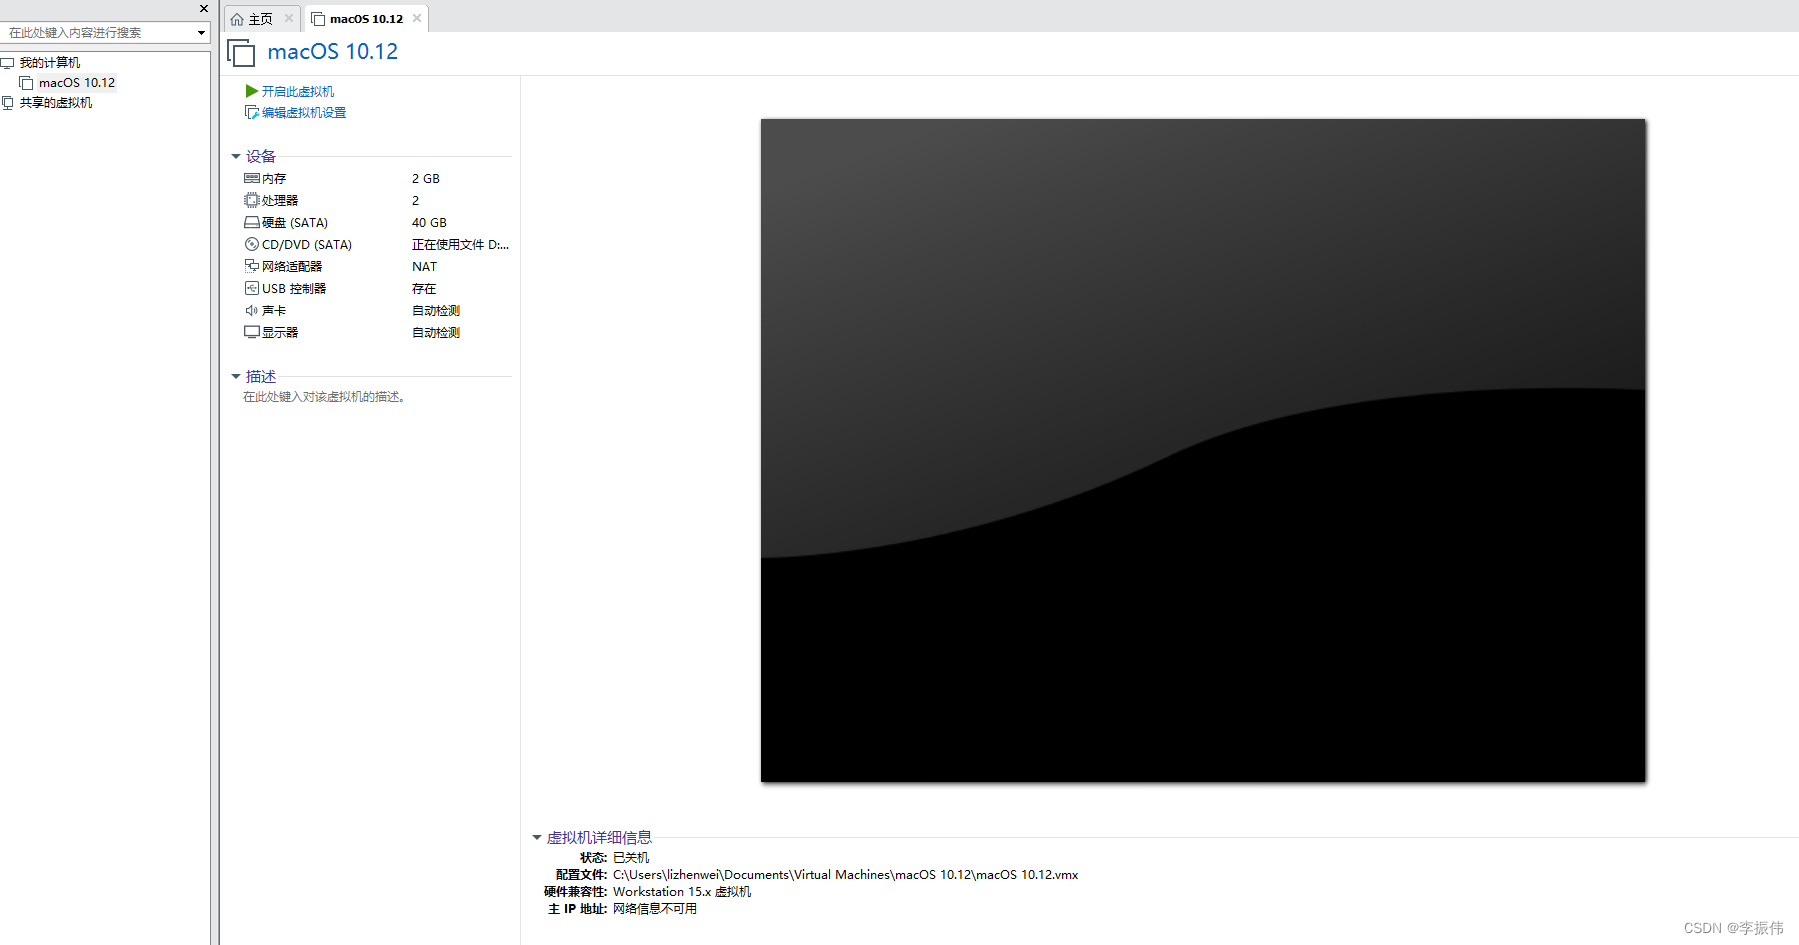Screen dimensions: 1799x945
Task: Switch to the macOS 10.12 tab
Action: [367, 18]
